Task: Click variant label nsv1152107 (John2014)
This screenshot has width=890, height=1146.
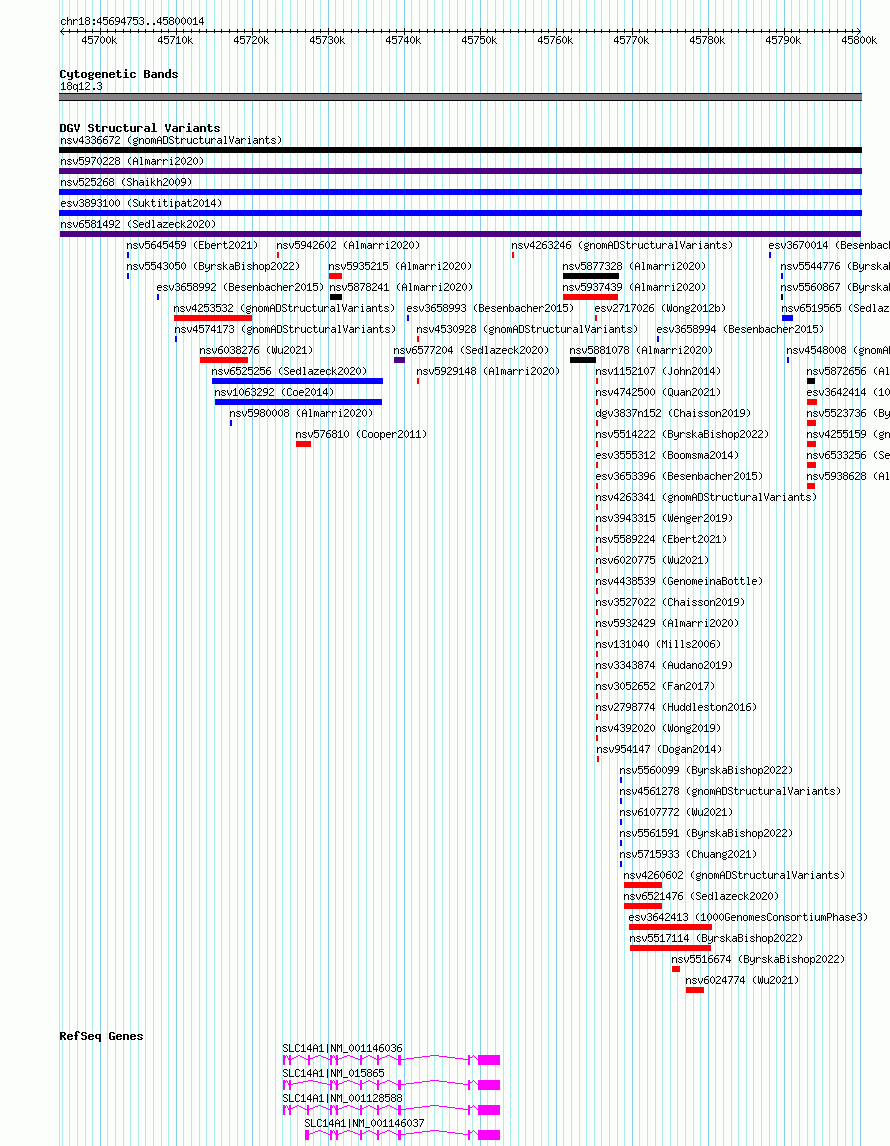Action: click(658, 371)
